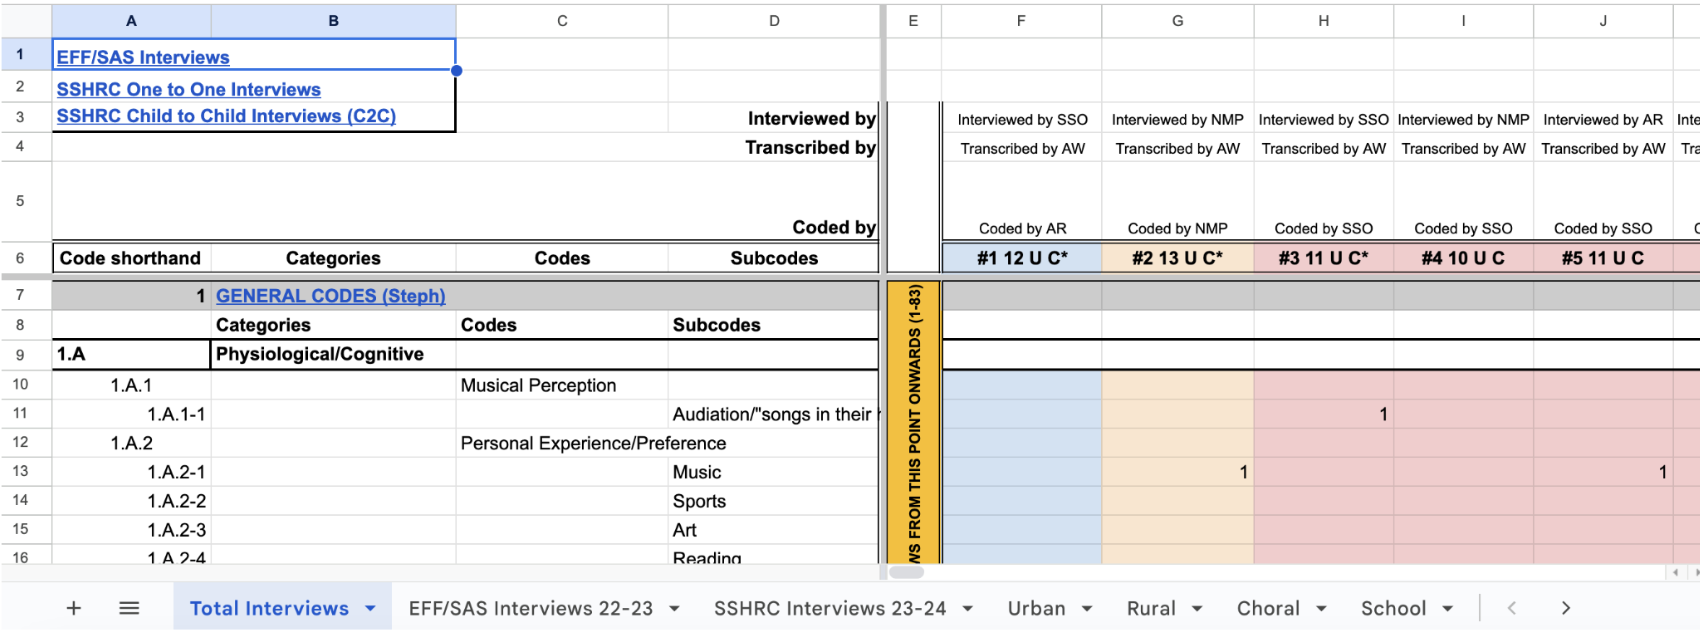Select the 'Art' subcode cell

click(774, 530)
